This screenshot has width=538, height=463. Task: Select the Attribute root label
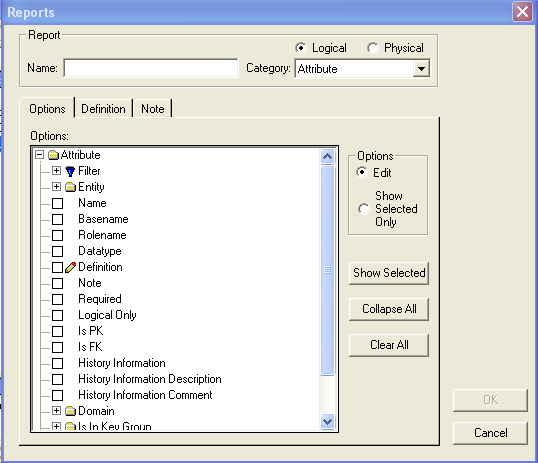coord(81,155)
